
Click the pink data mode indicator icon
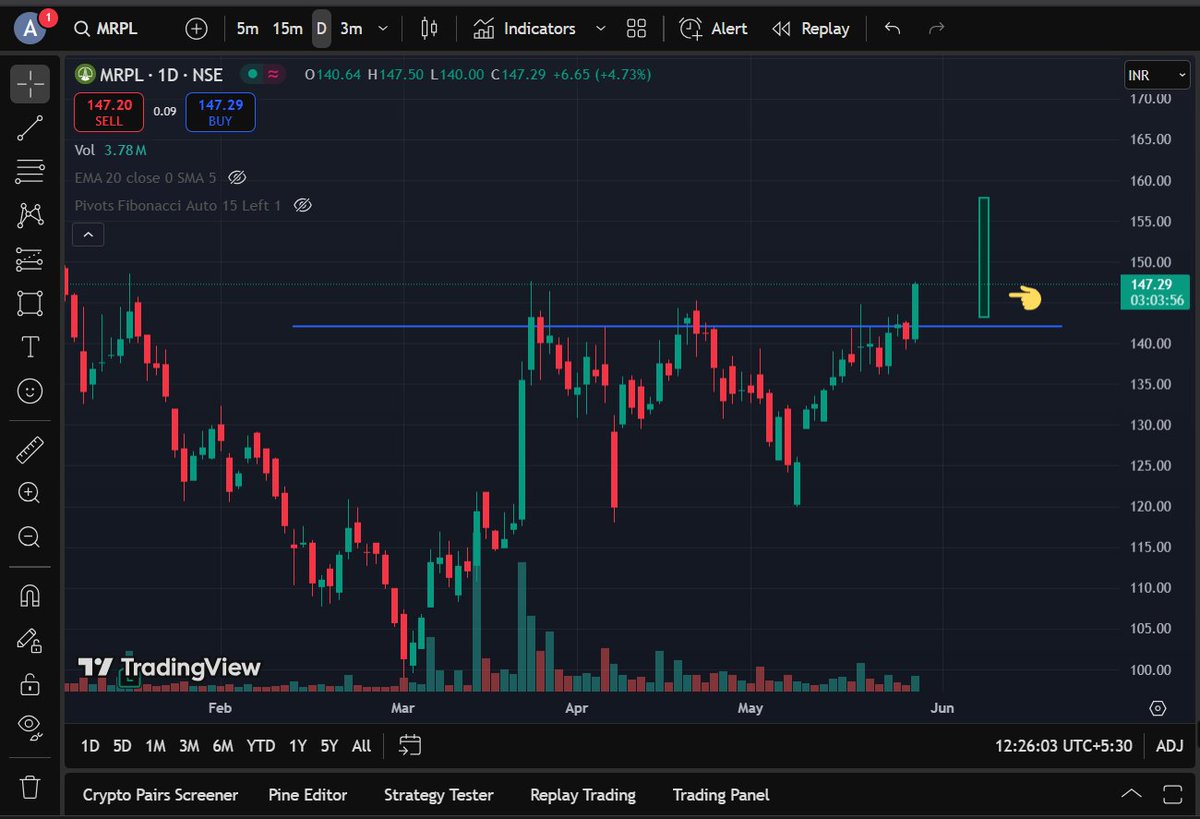coord(273,74)
